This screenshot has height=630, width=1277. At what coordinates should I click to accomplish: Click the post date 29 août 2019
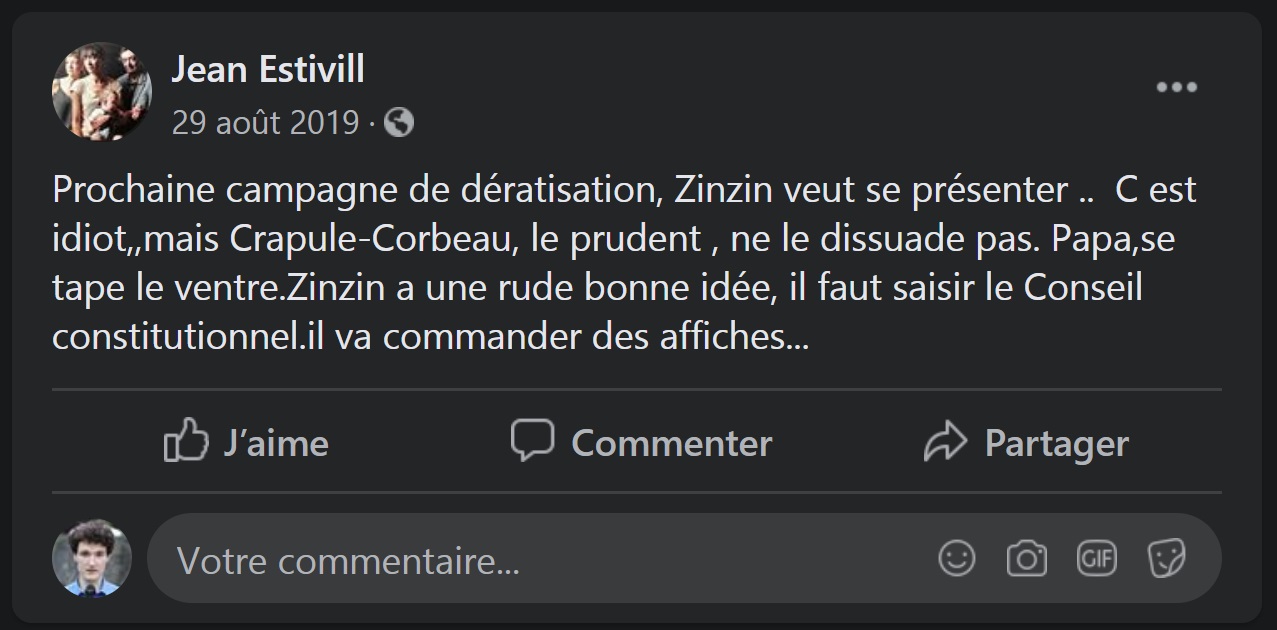click(265, 123)
